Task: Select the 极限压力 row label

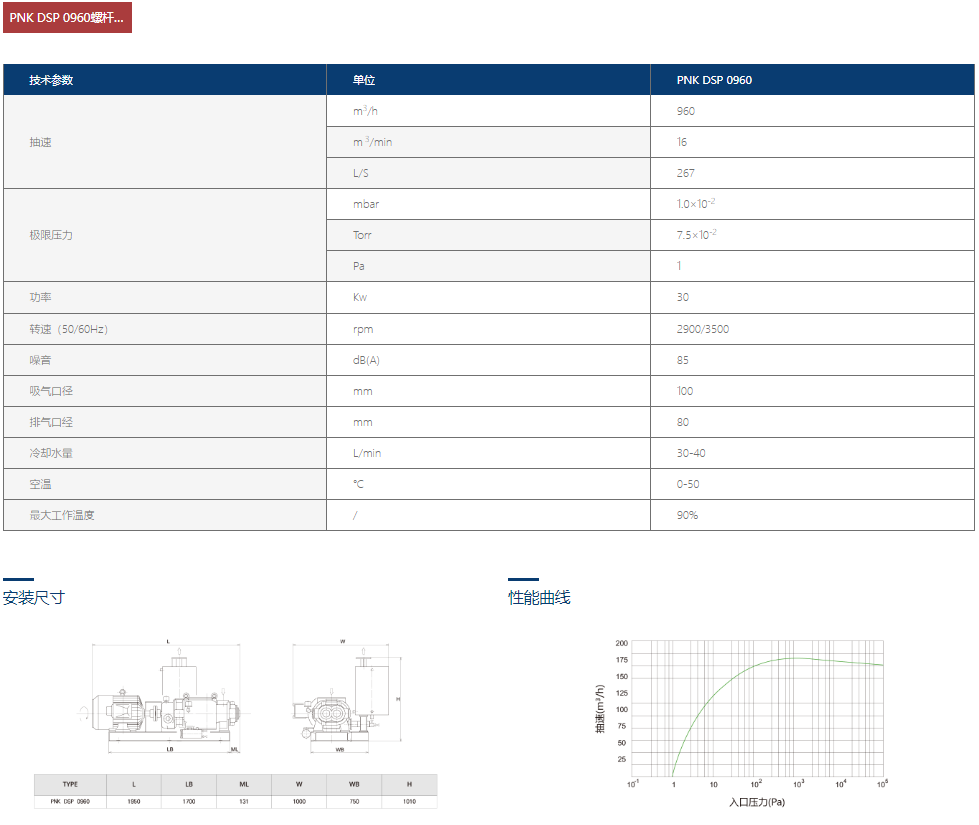Action: coord(51,235)
